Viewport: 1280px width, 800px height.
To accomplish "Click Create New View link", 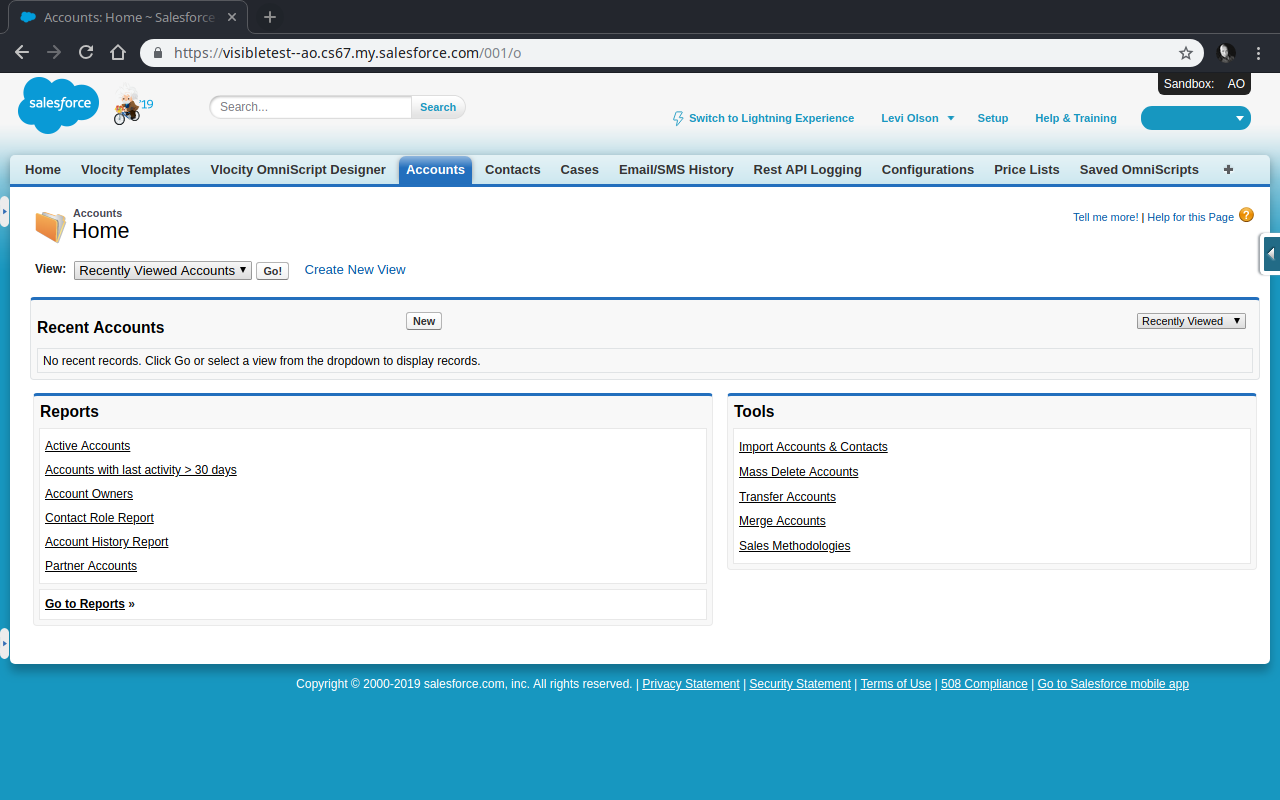I will pos(355,270).
